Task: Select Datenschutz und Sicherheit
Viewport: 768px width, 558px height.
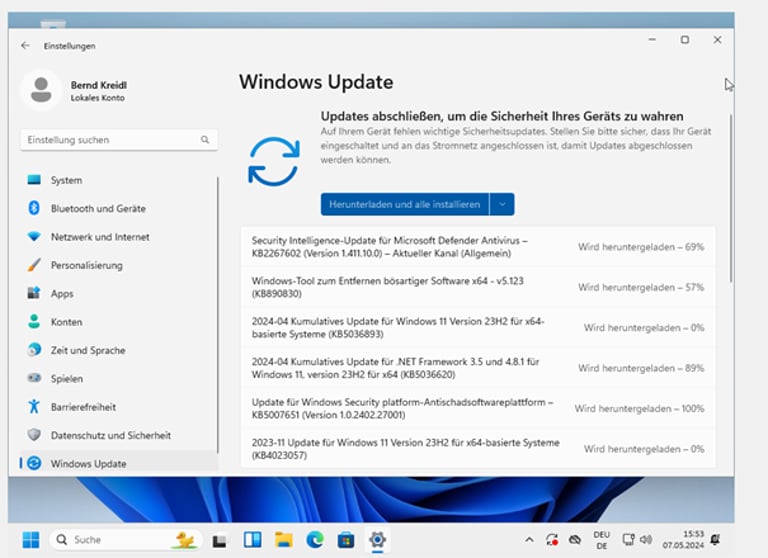Action: [119, 435]
